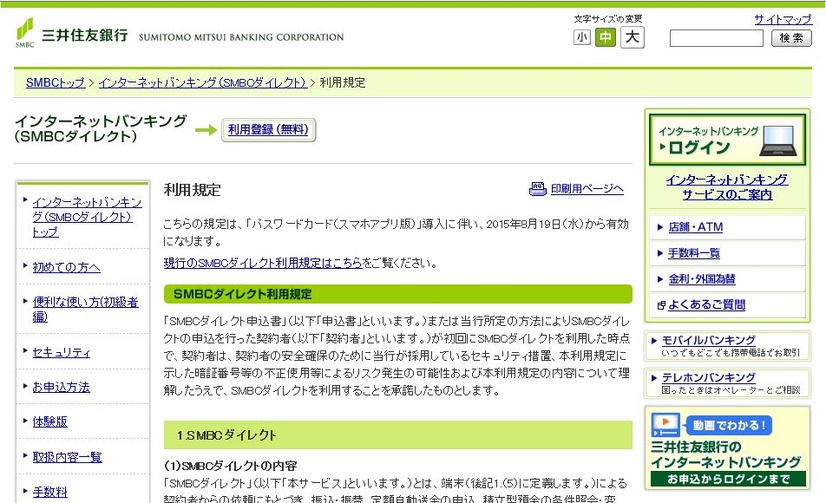Click the SMBC green logo icon
This screenshot has height=503, width=826.
(x=25, y=32)
